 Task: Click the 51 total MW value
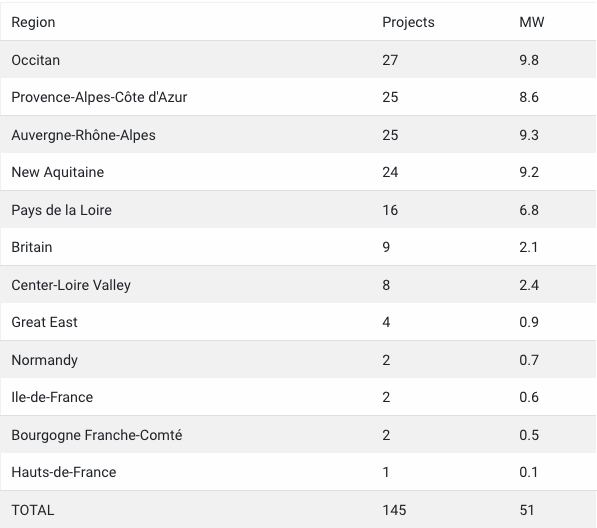click(x=527, y=510)
